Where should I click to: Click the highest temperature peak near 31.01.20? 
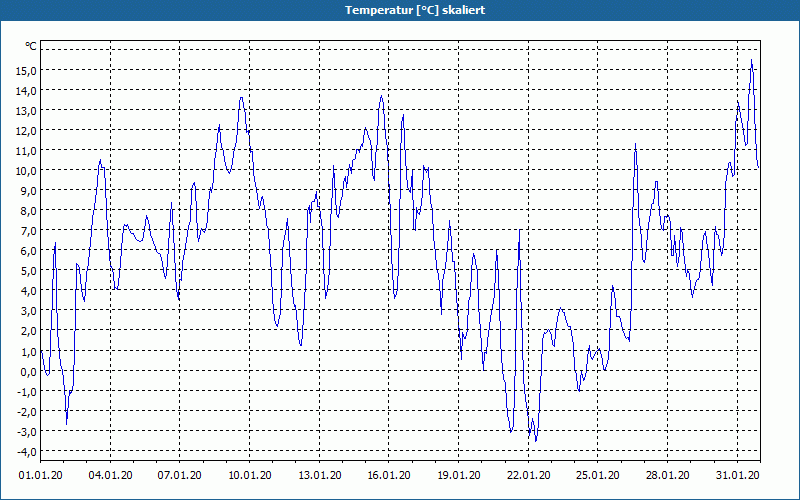(751, 60)
